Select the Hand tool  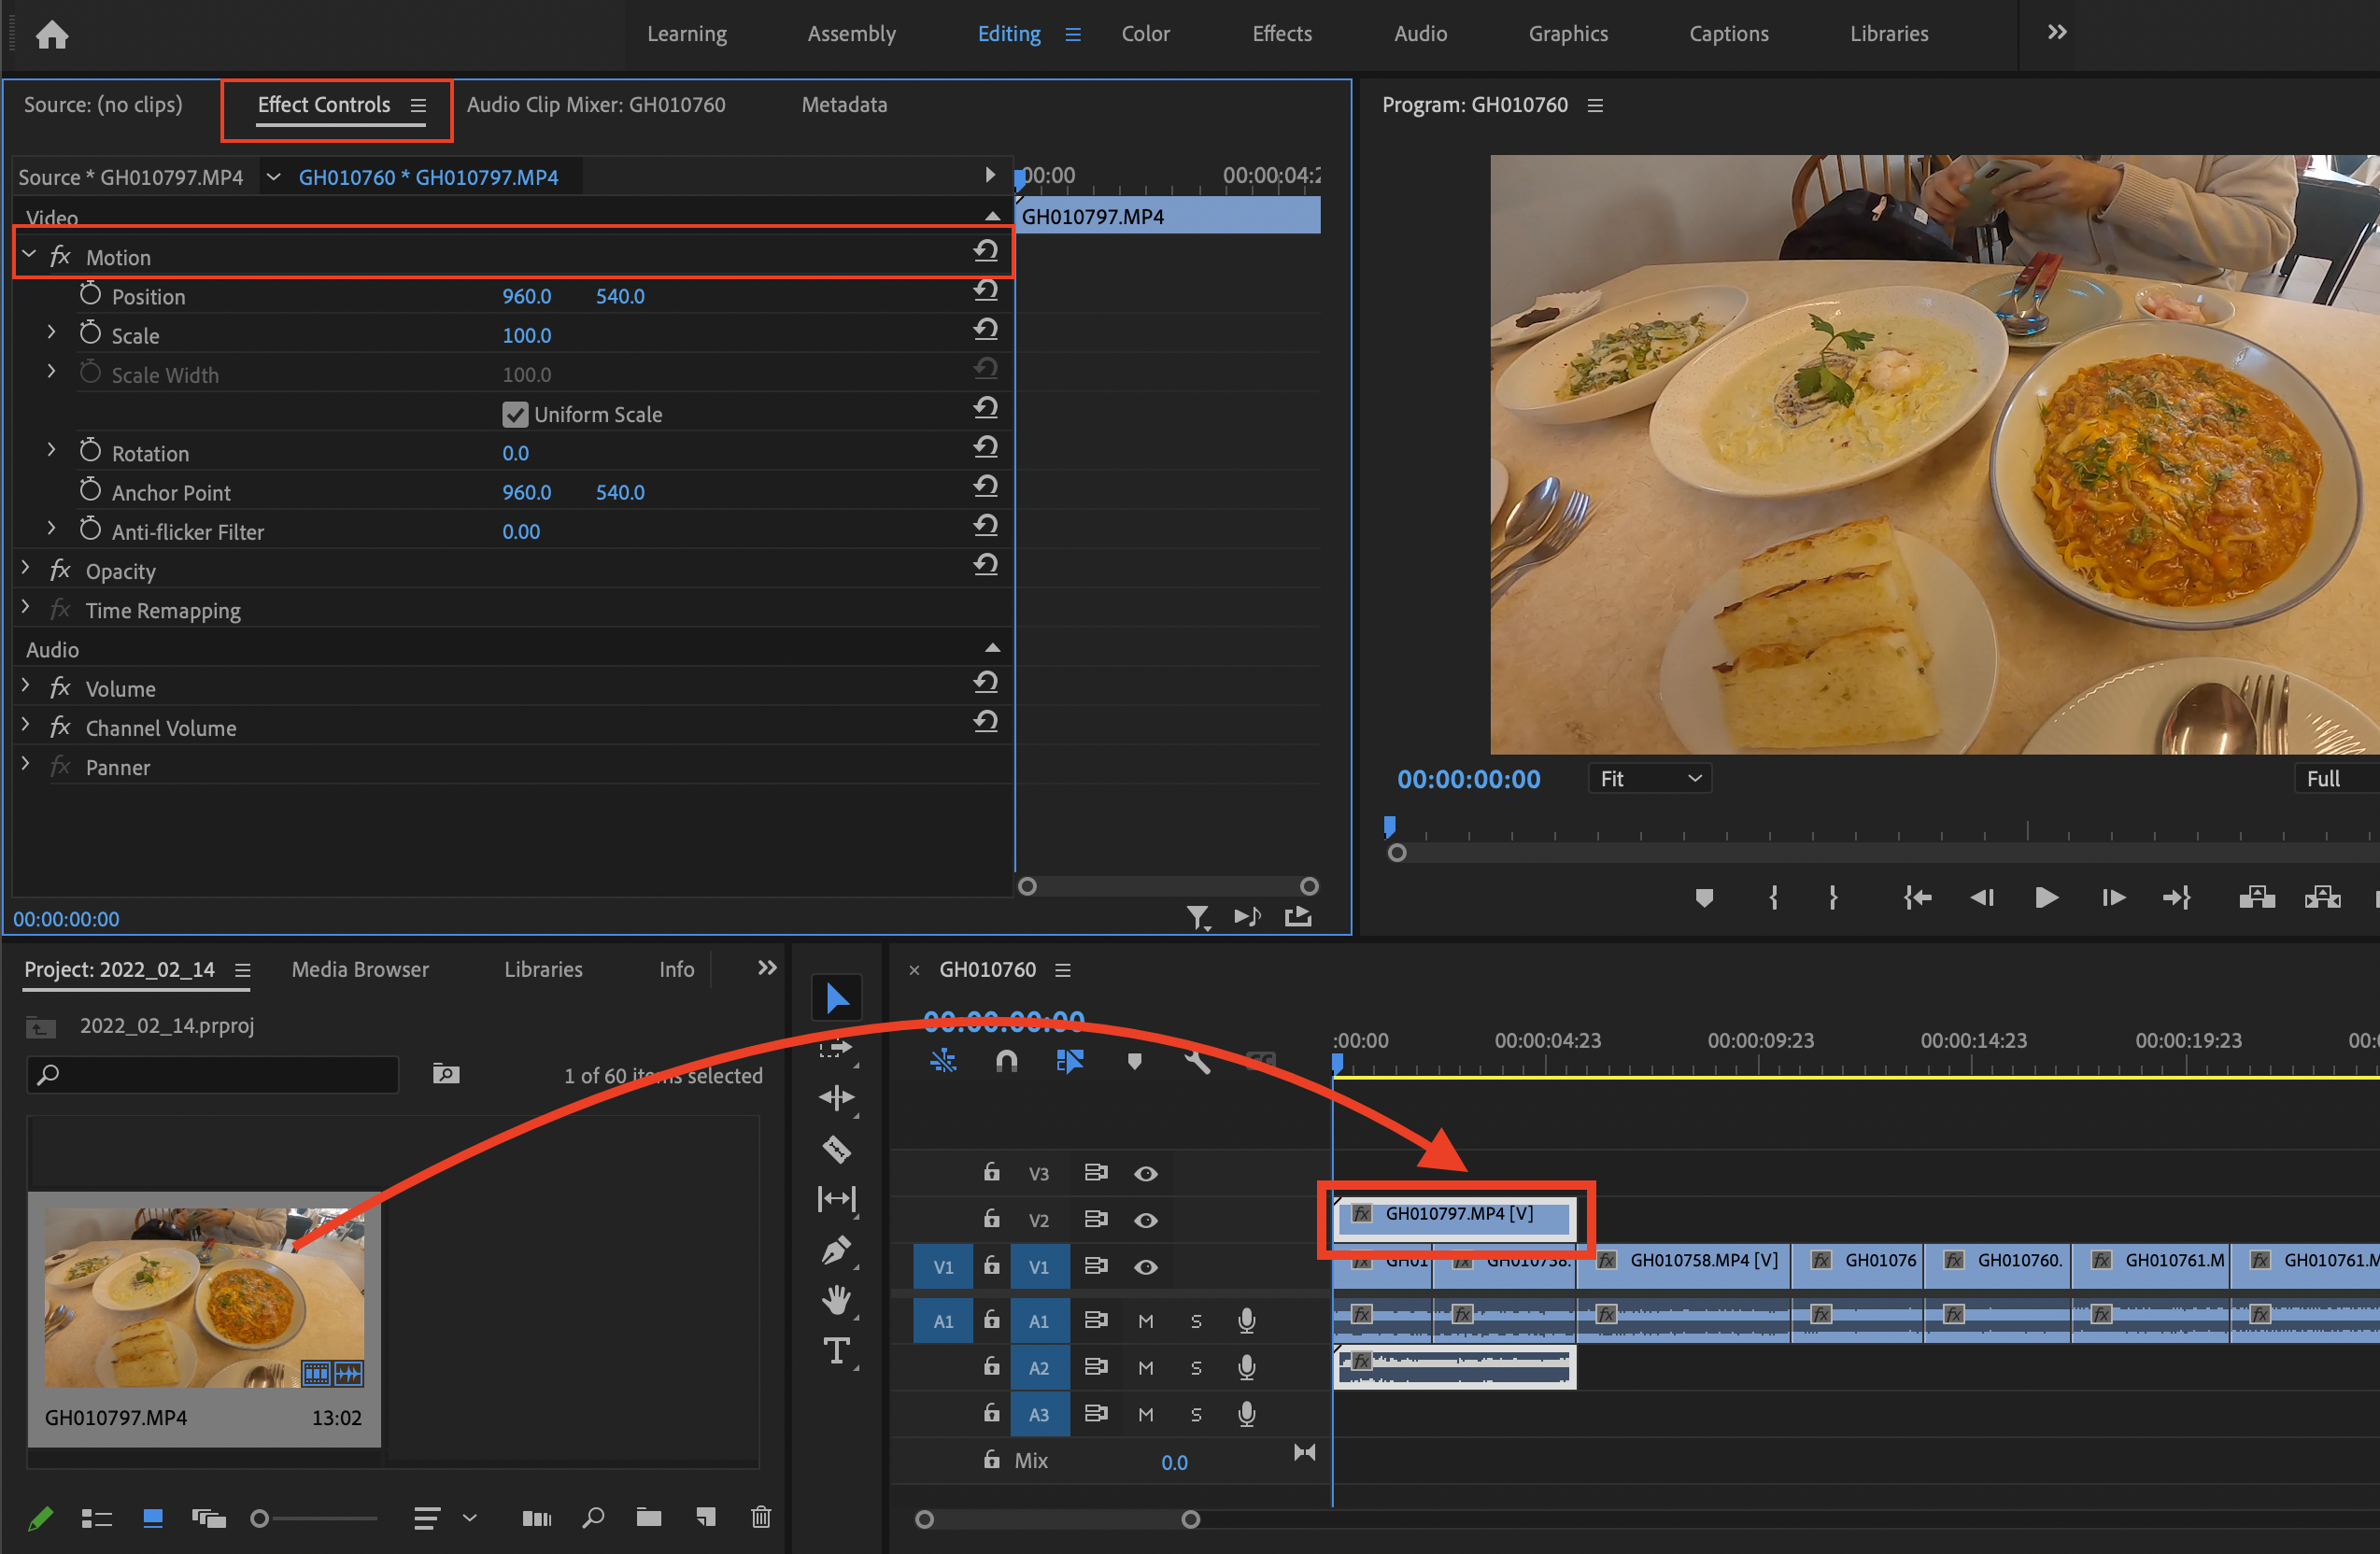[836, 1300]
